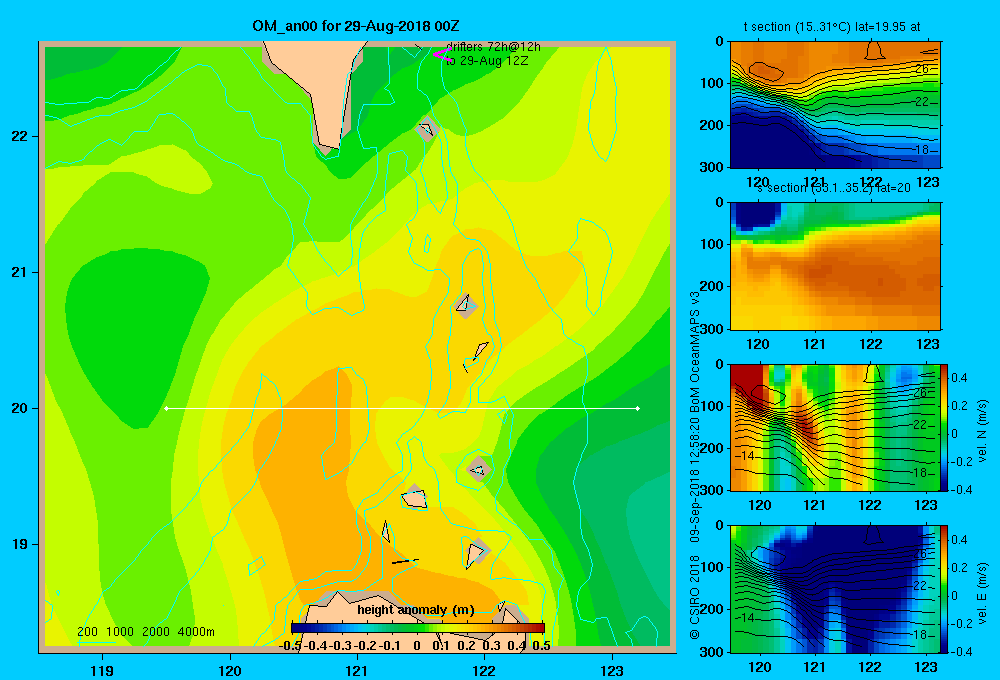This screenshot has height=680, width=1000.
Task: Click the 'height anomaly (m)' legend label
Action: point(416,610)
